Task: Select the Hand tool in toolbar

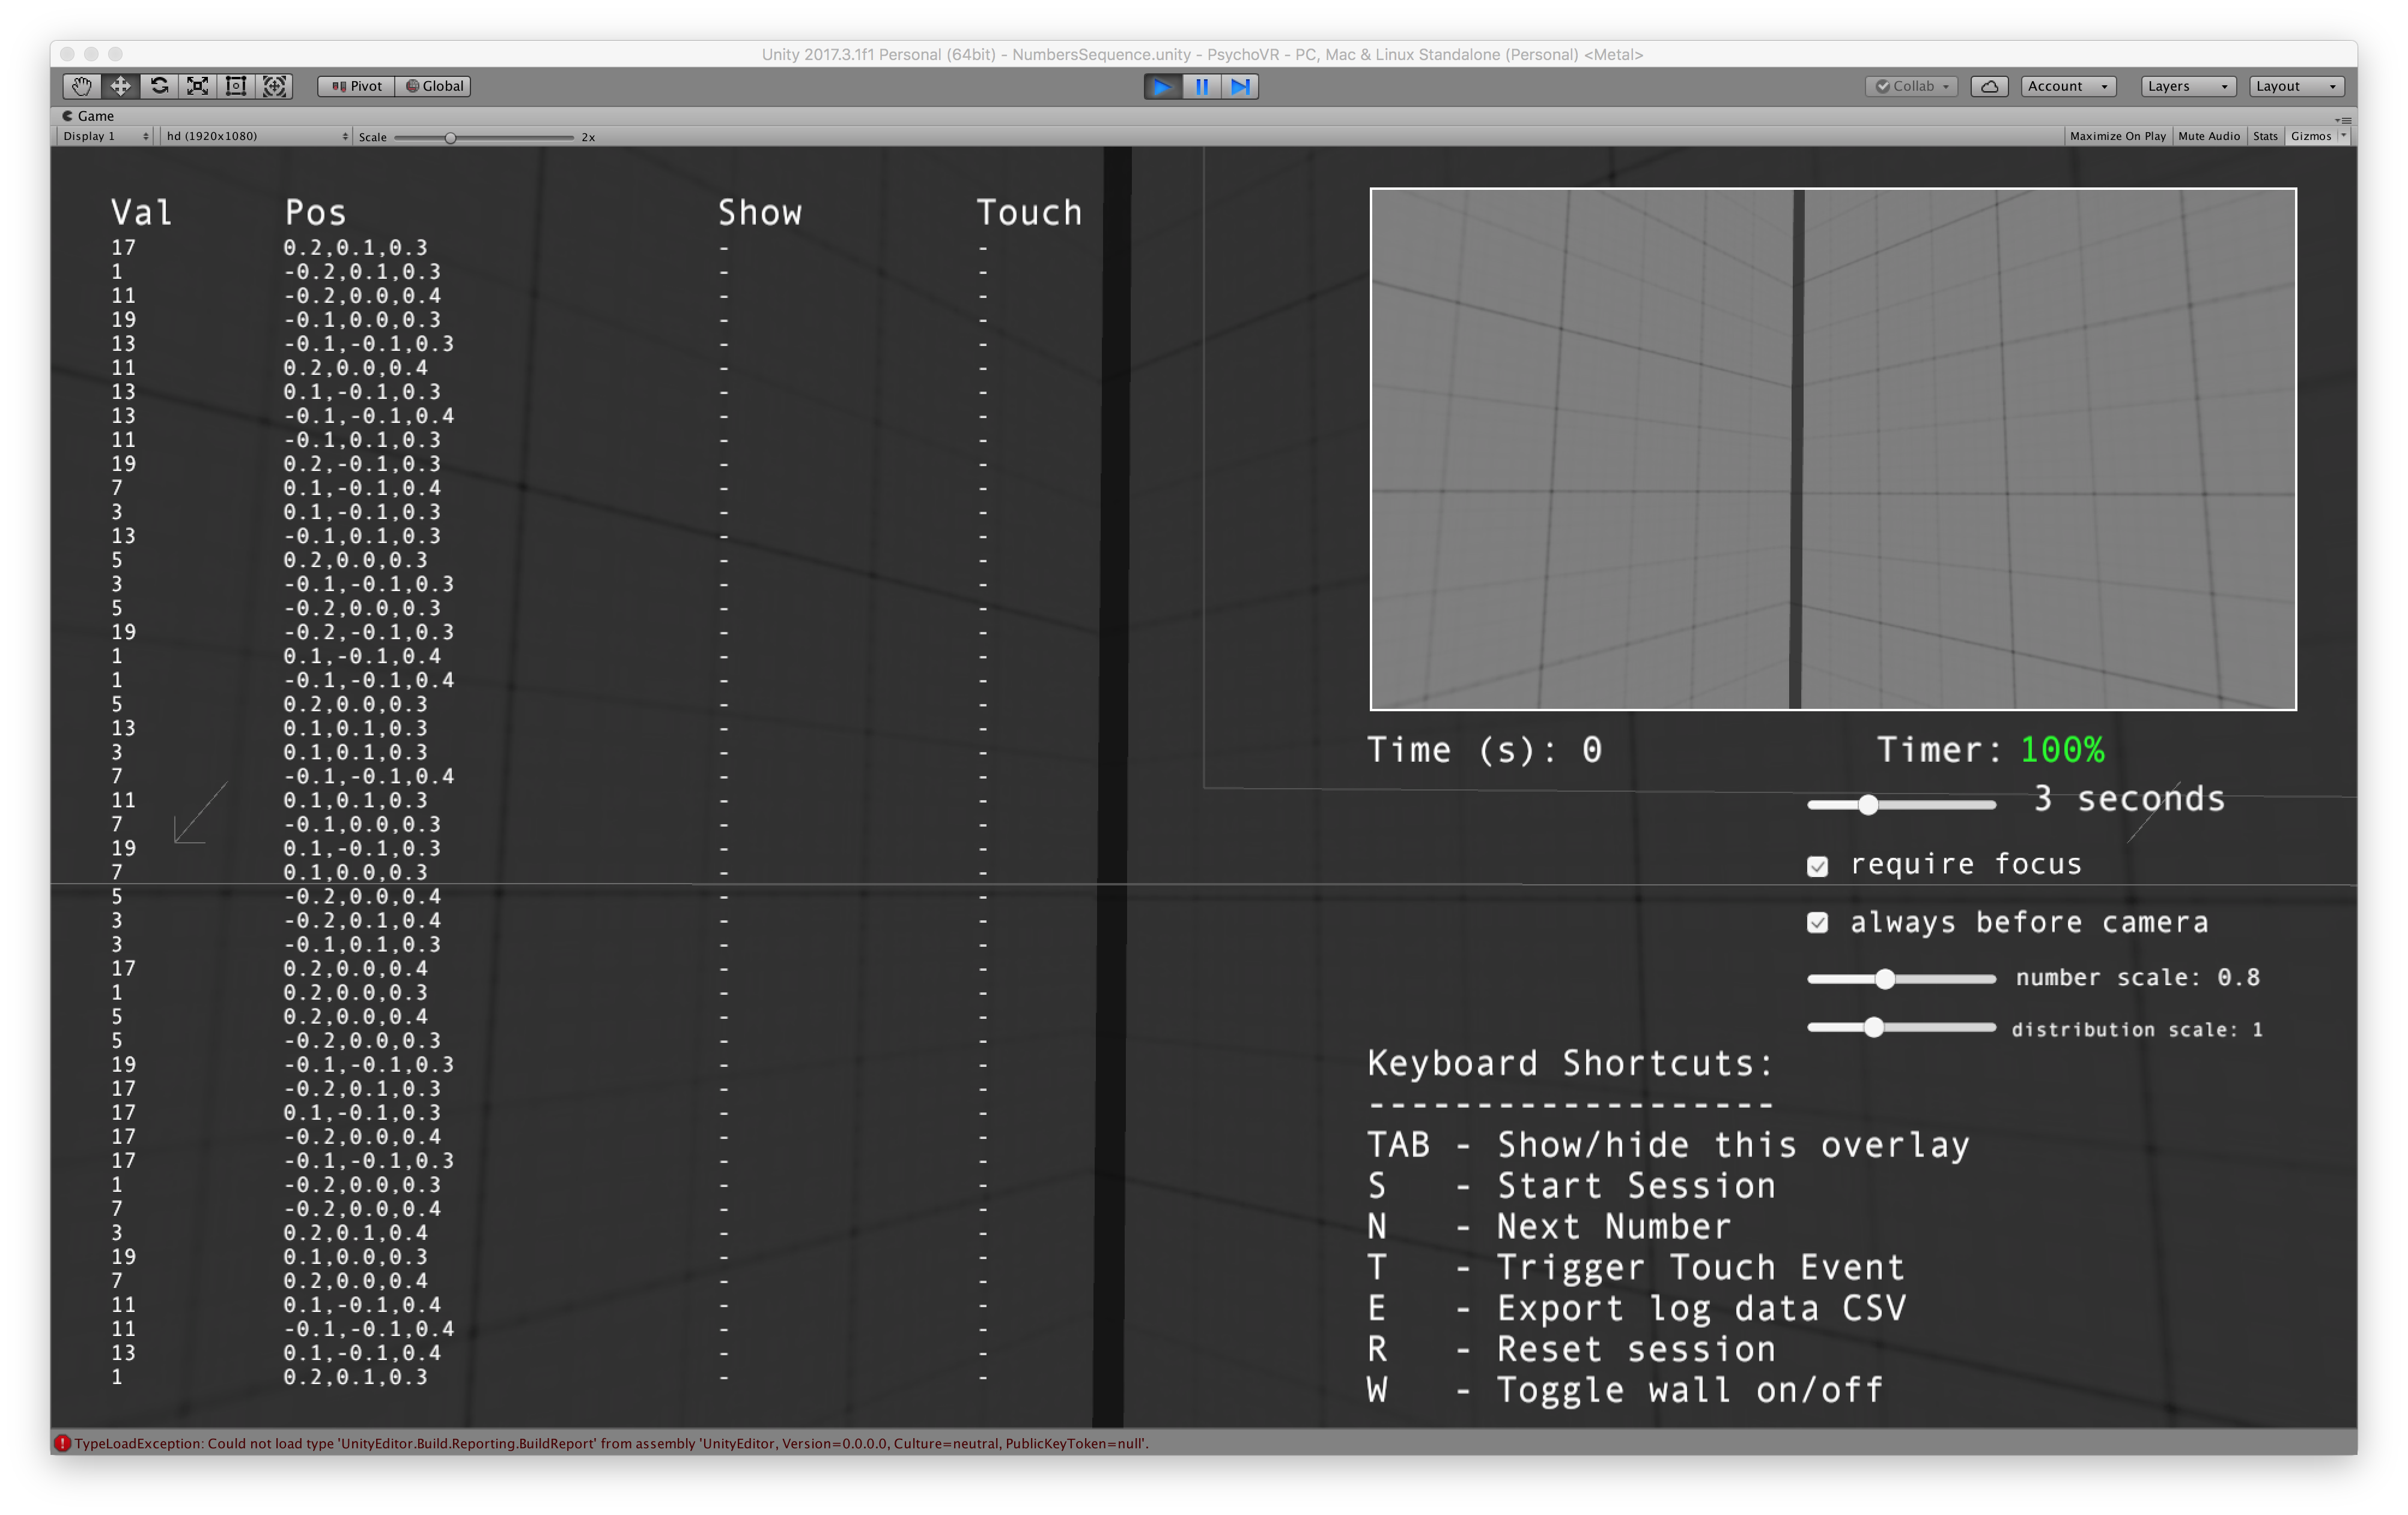Action: (82, 86)
